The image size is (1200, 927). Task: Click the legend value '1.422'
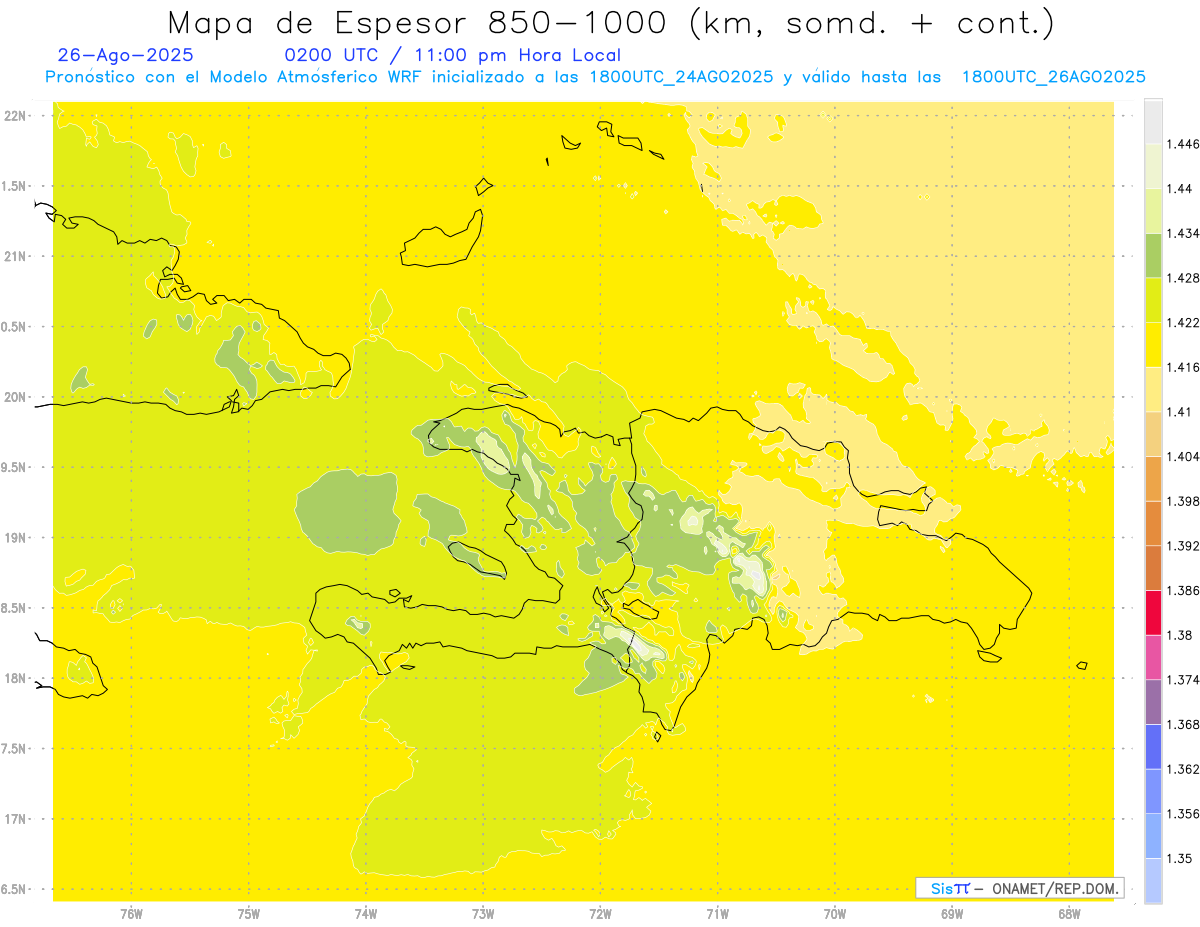click(x=1185, y=322)
